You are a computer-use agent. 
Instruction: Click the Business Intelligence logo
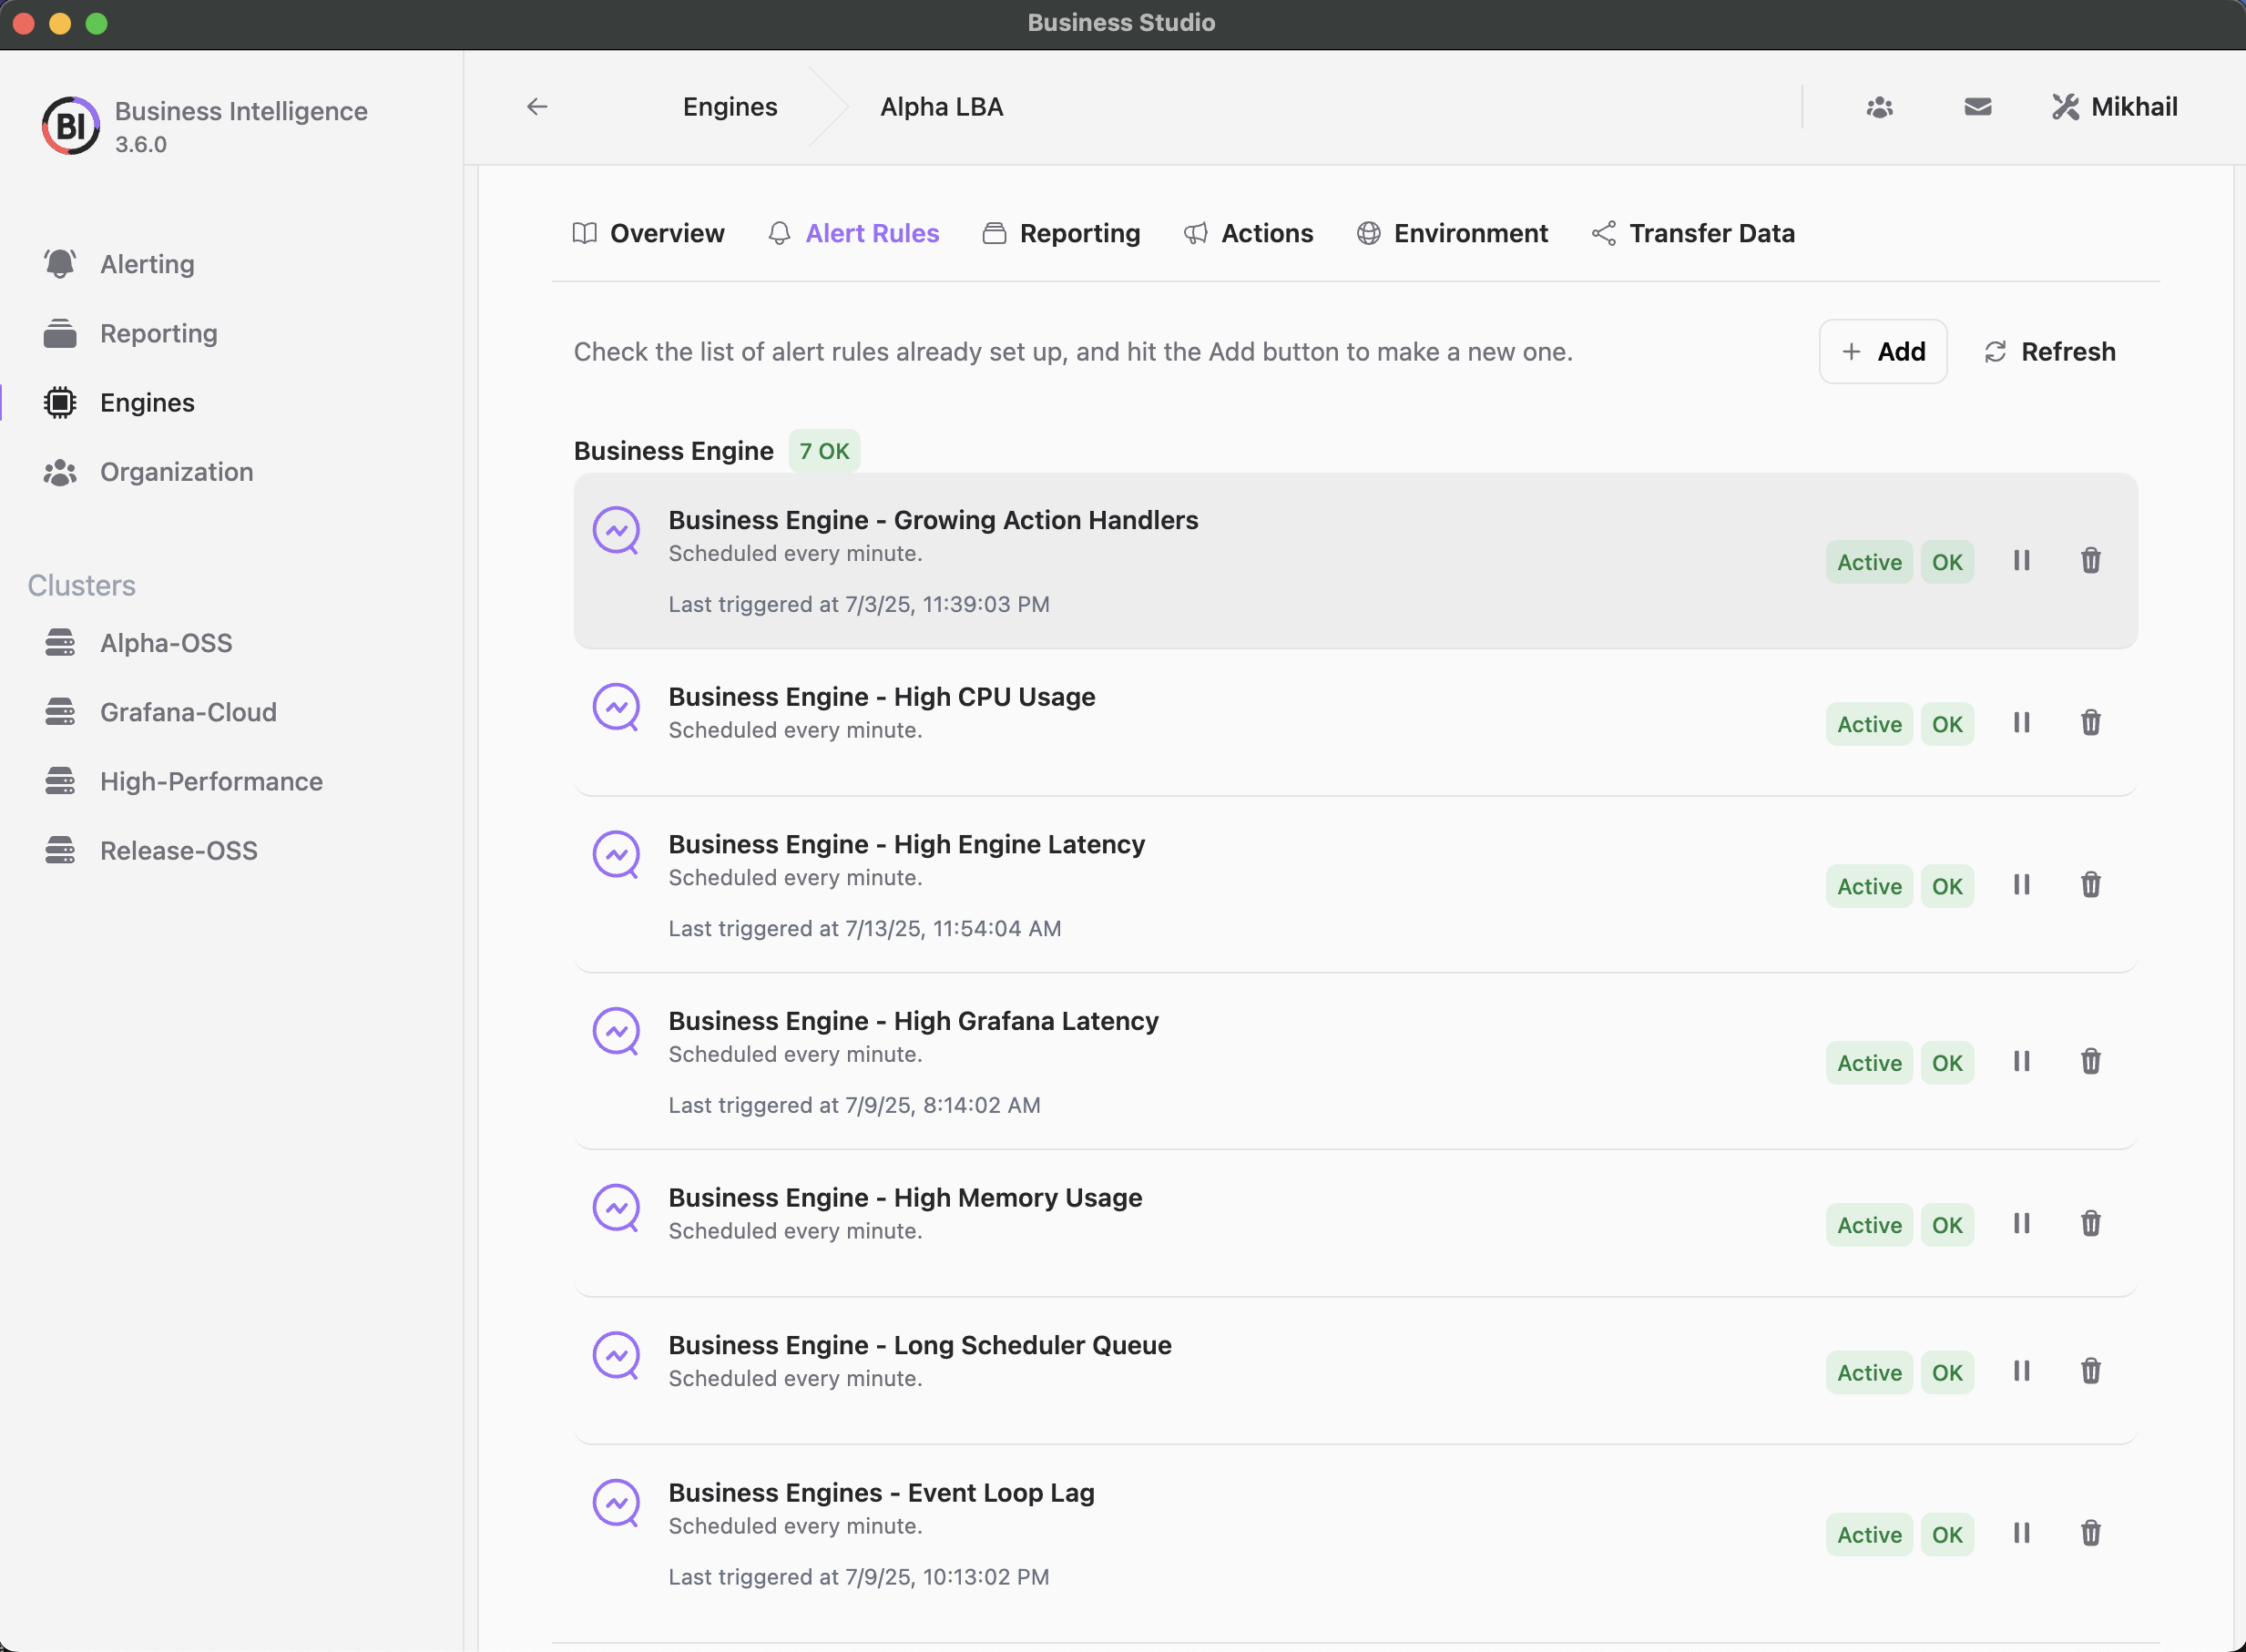(x=70, y=126)
